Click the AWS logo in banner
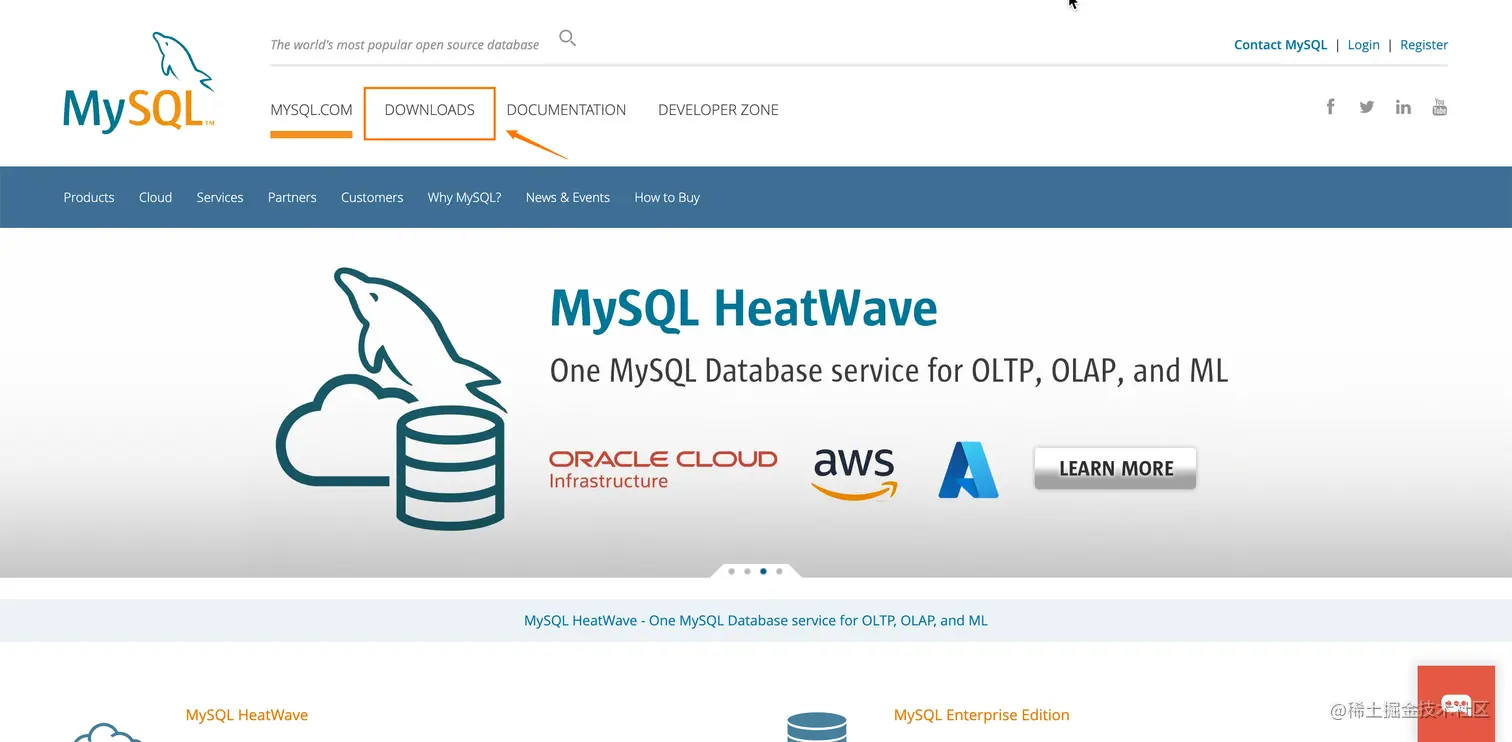 tap(854, 473)
